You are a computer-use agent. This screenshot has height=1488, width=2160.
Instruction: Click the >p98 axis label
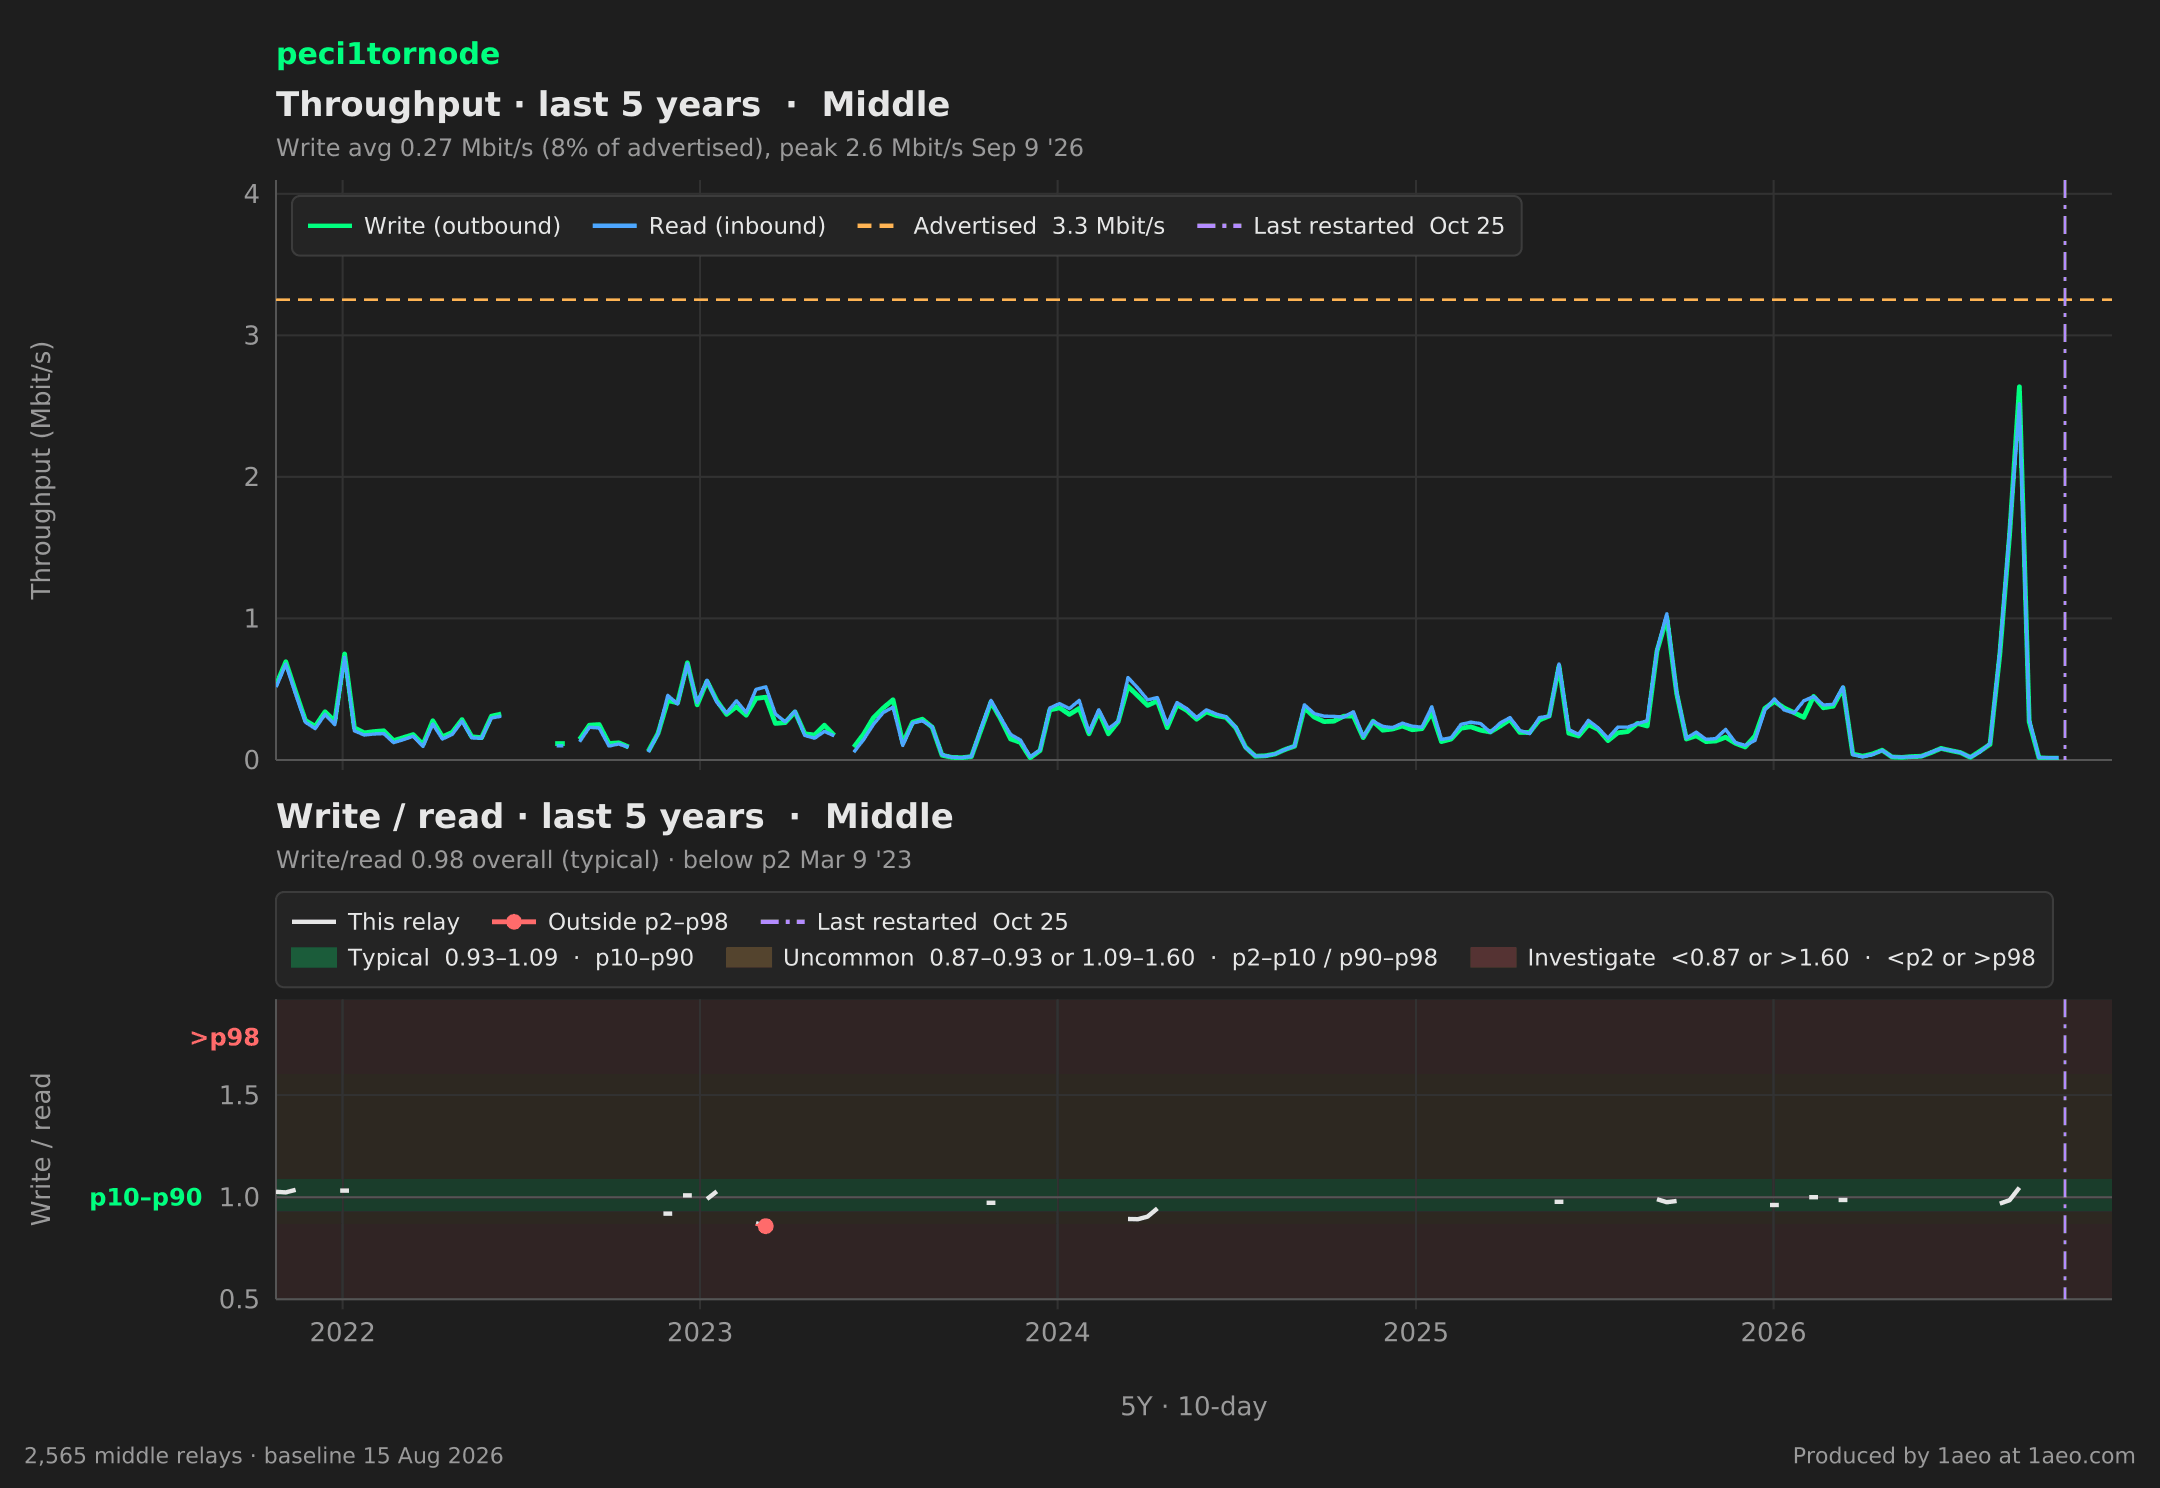point(224,1038)
